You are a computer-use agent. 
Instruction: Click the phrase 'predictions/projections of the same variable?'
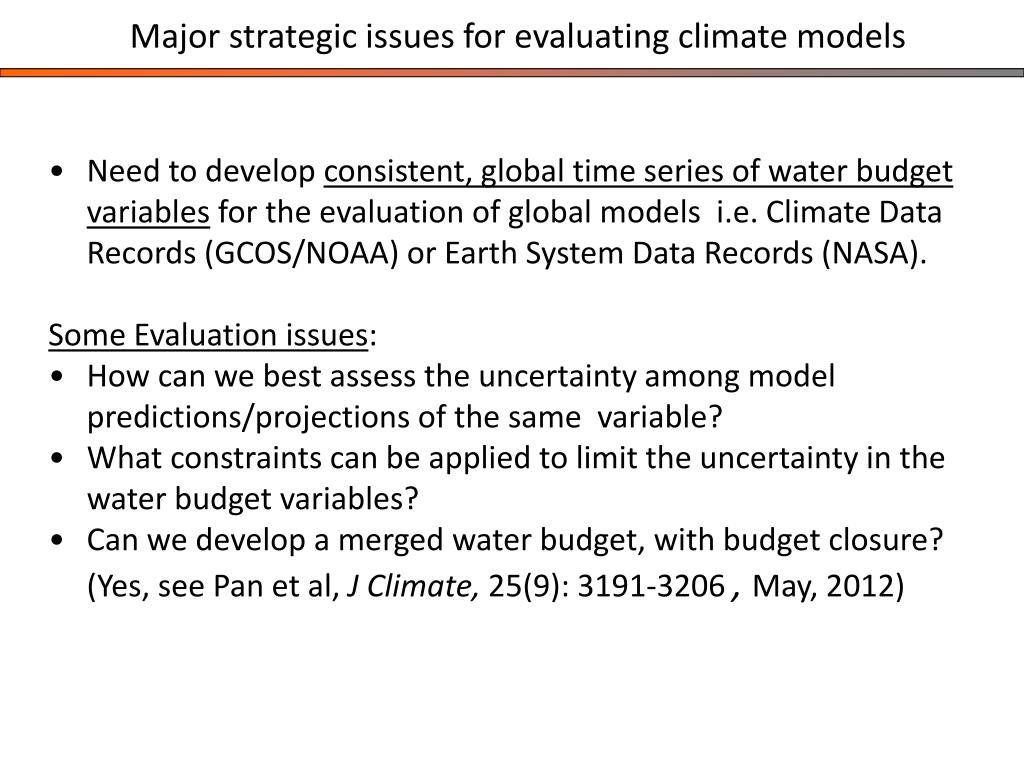click(404, 418)
